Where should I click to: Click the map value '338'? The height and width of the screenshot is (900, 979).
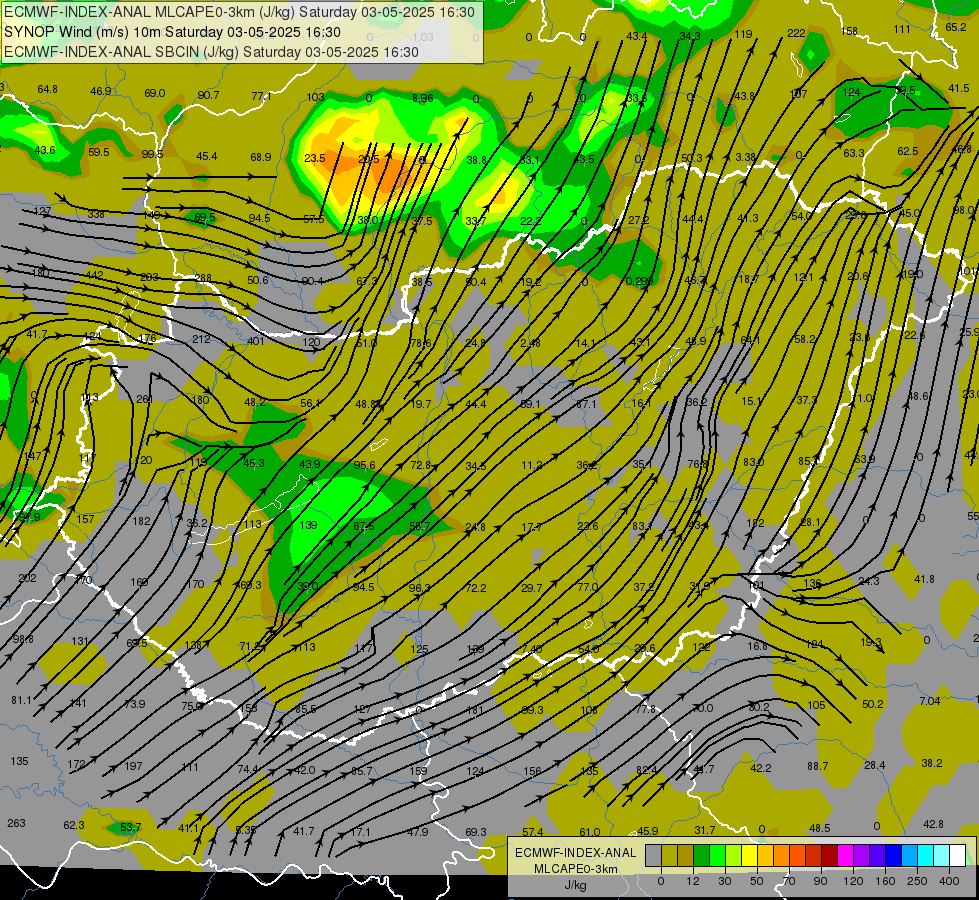click(96, 214)
